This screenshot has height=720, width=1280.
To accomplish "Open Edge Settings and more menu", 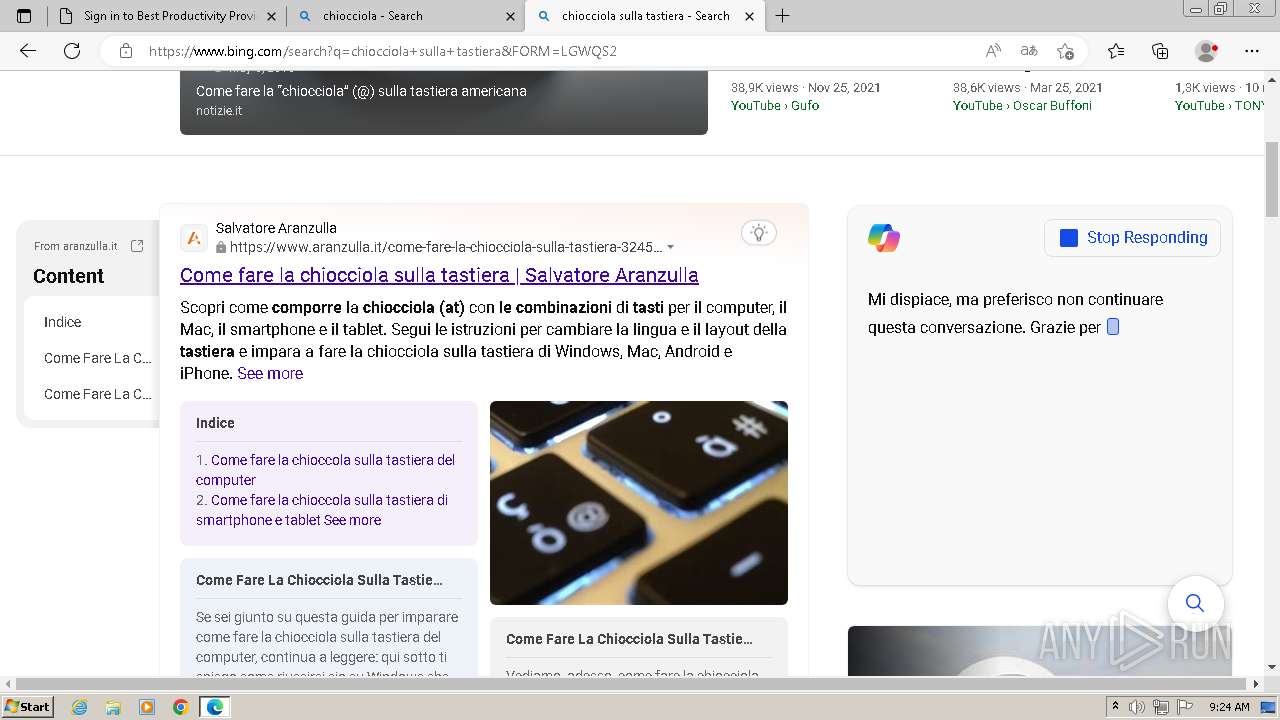I will click(1252, 51).
